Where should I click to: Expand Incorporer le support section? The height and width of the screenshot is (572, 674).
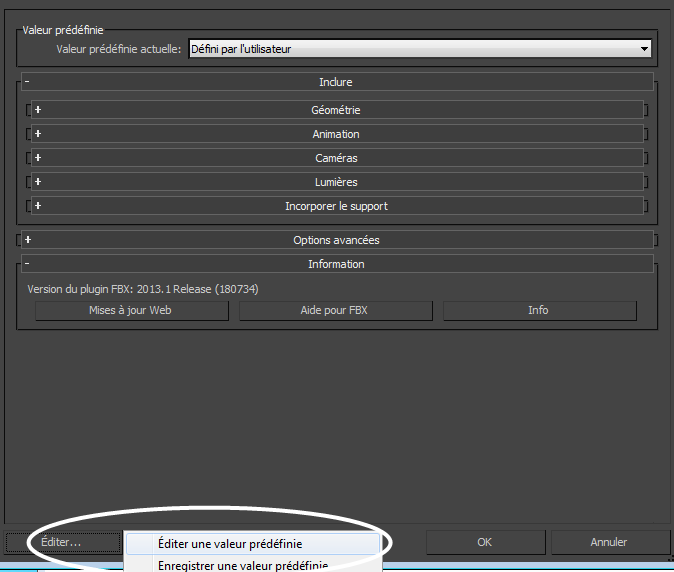[337, 206]
